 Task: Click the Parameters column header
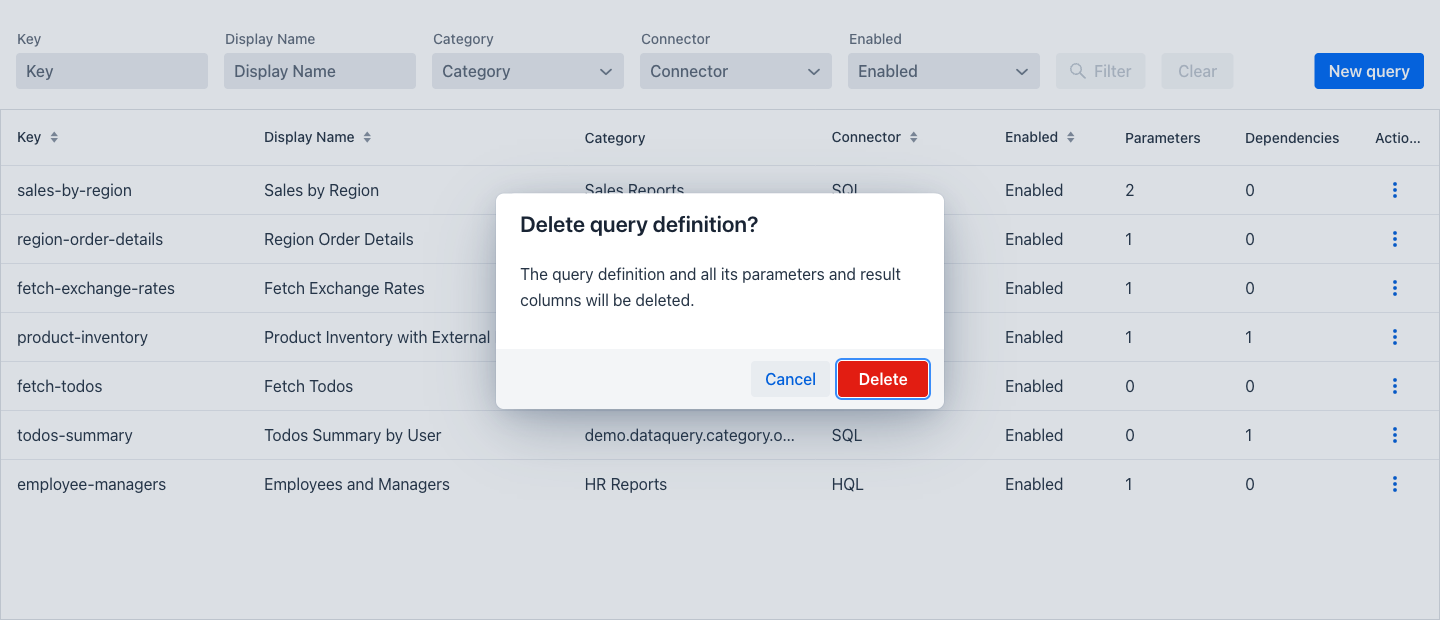[1162, 138]
